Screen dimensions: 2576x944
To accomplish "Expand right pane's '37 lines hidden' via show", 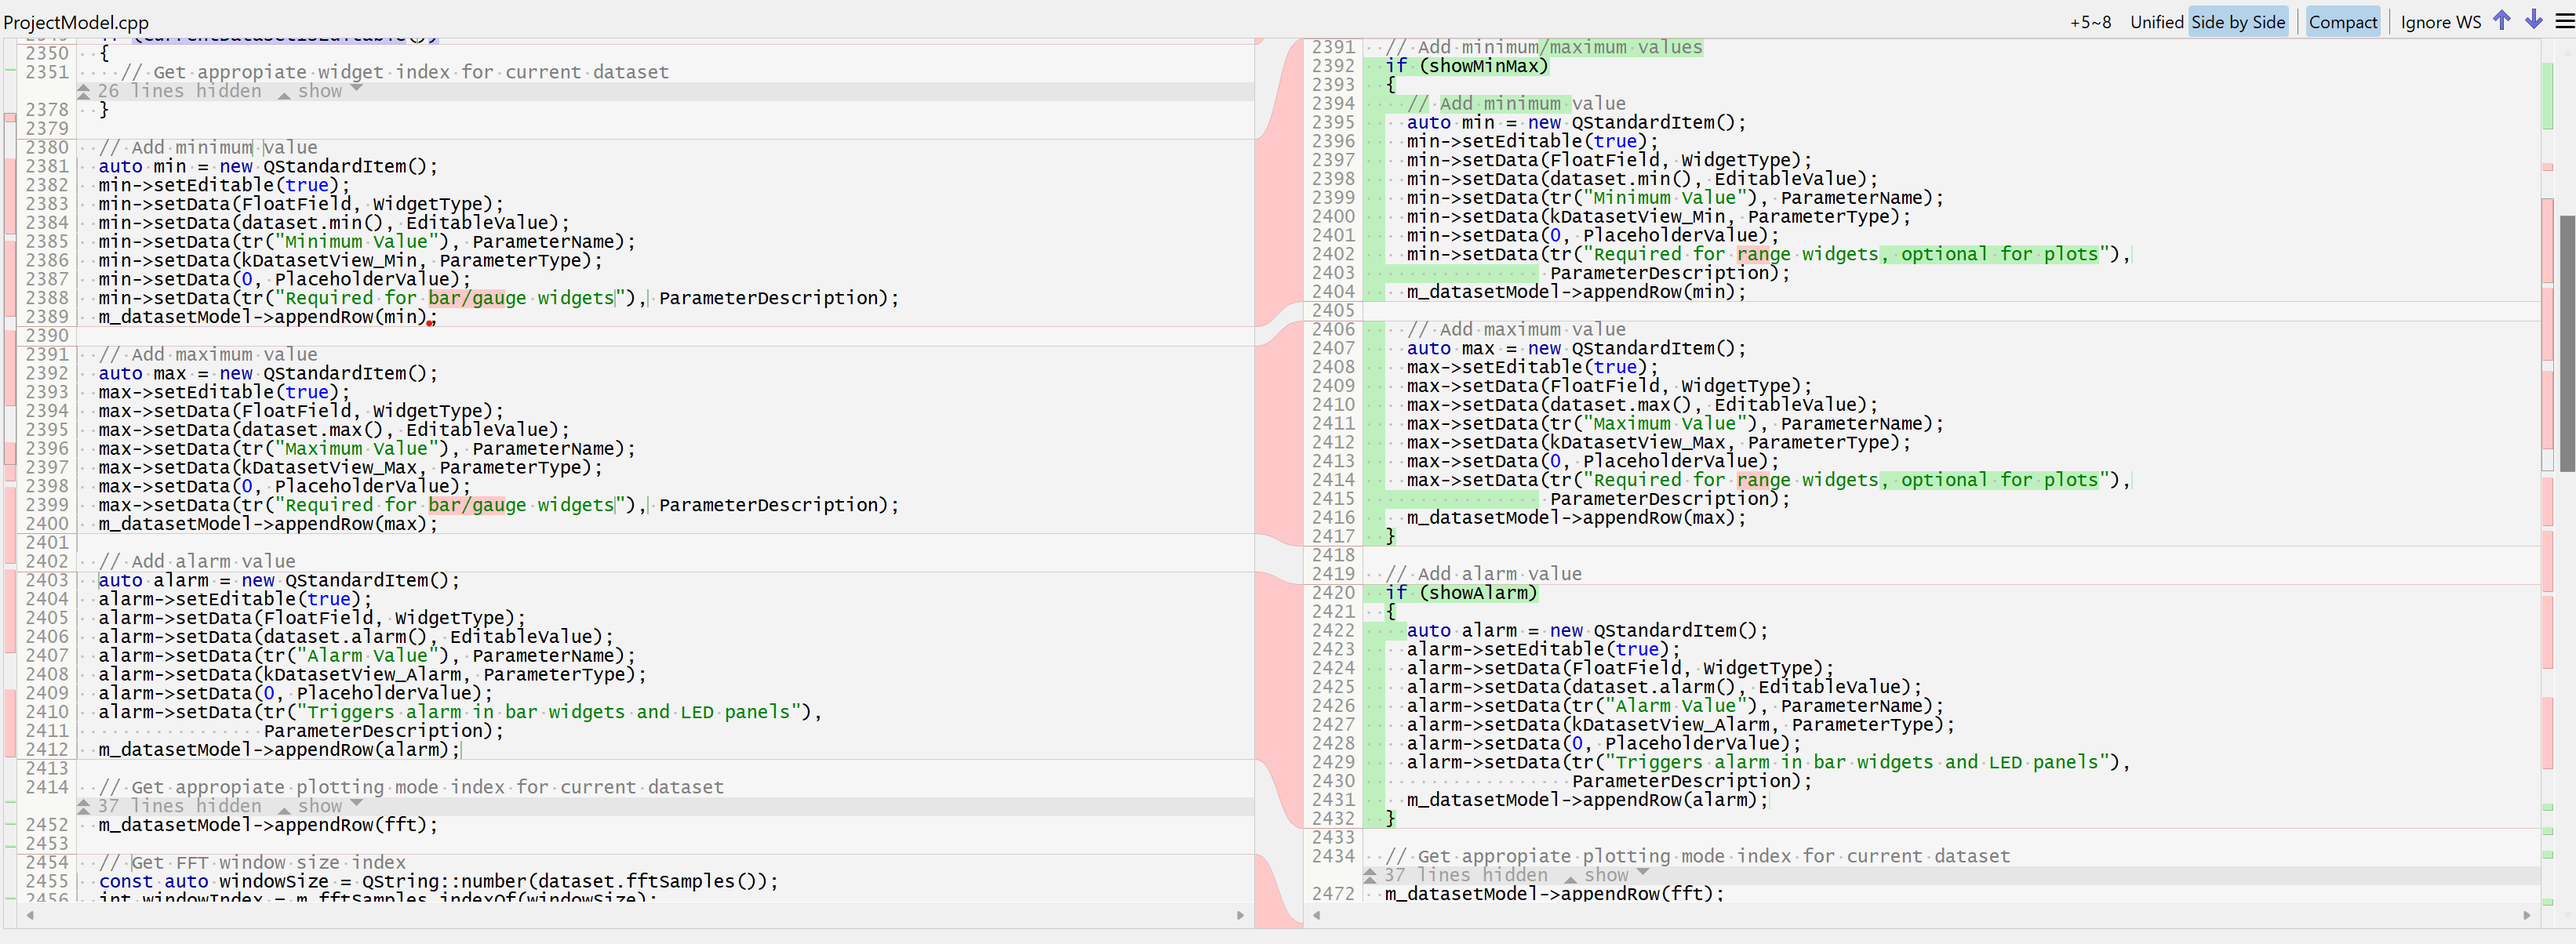I will (1606, 875).
